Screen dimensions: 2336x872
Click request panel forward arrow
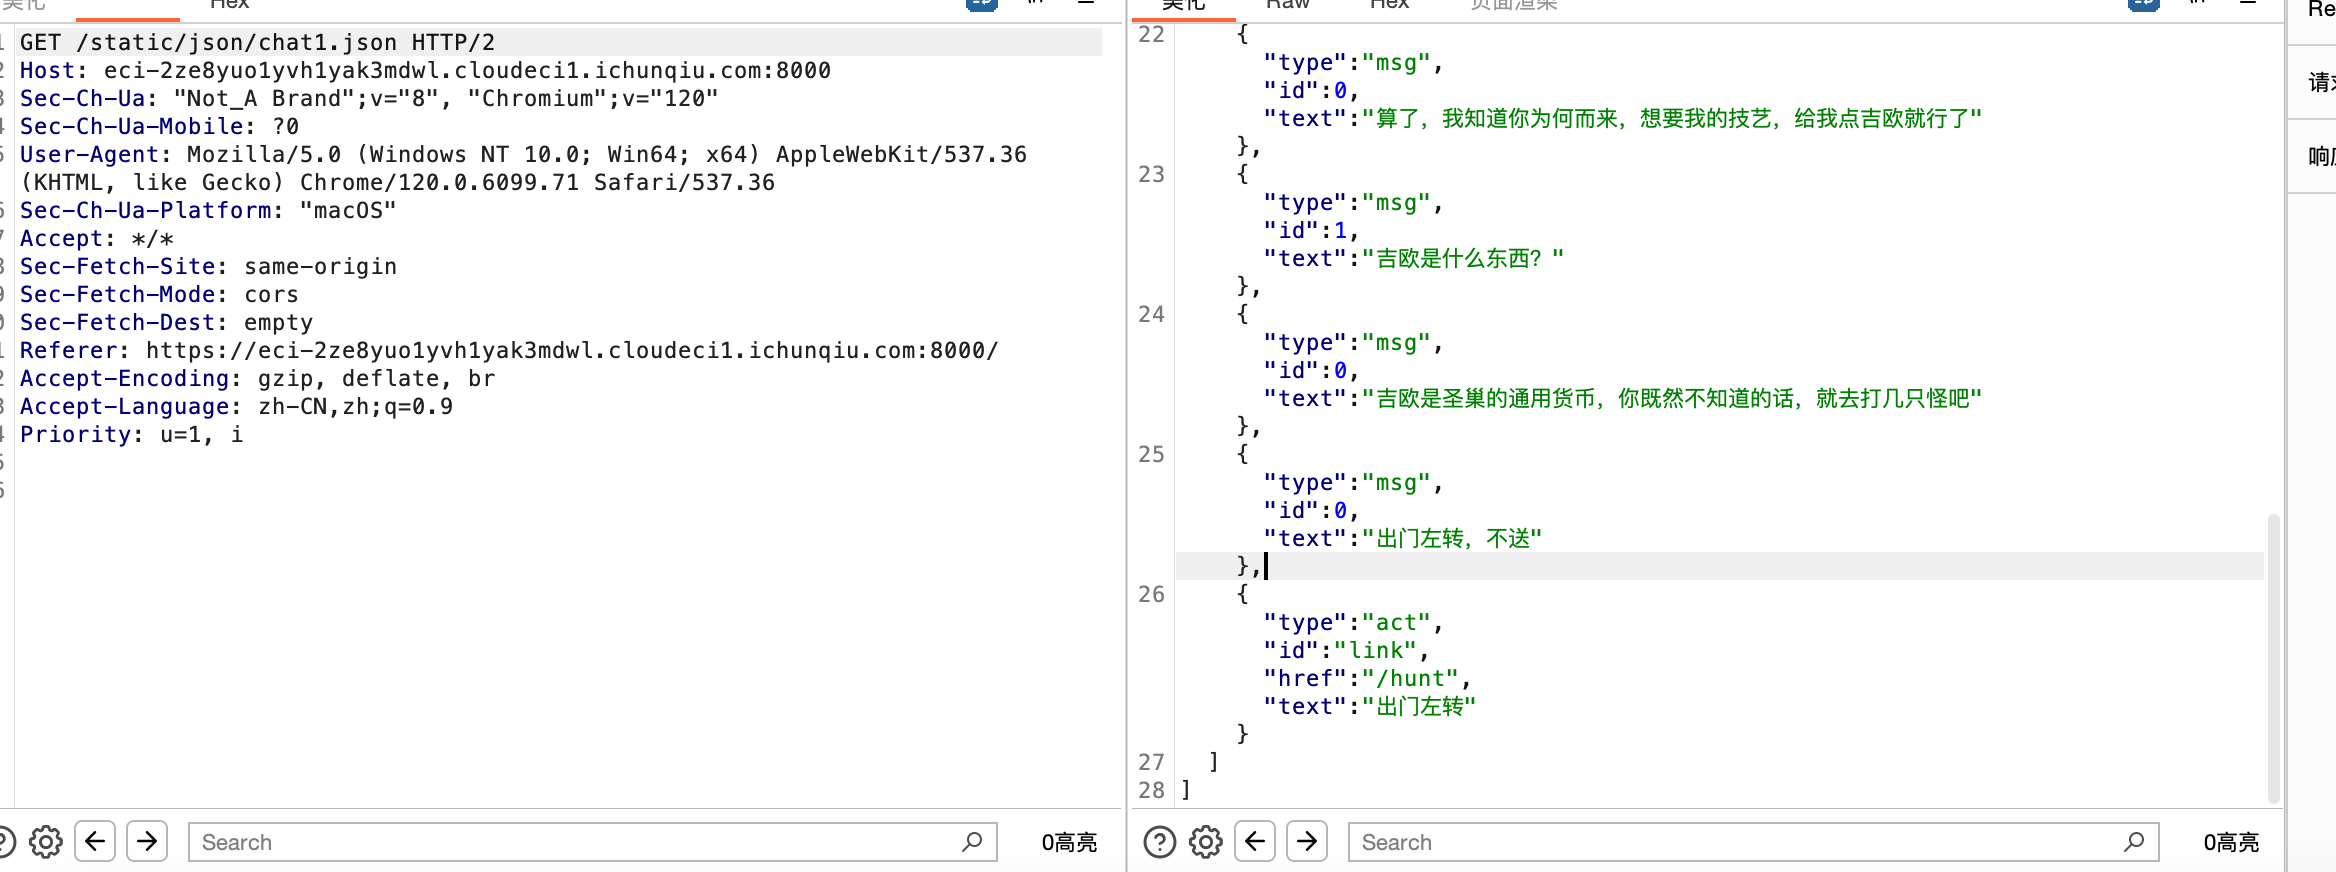(x=147, y=842)
